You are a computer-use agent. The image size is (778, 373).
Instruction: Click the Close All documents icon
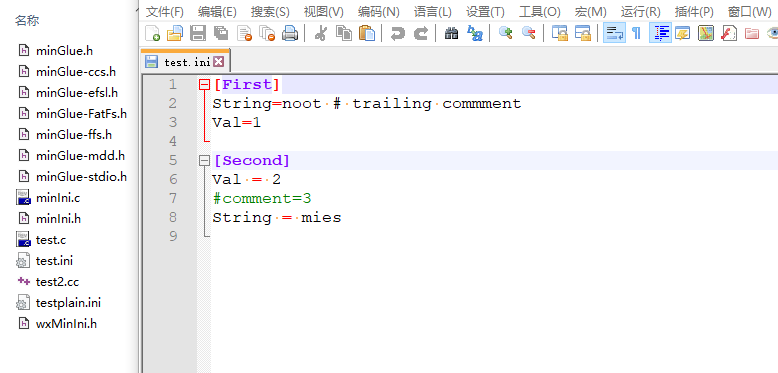(x=267, y=33)
